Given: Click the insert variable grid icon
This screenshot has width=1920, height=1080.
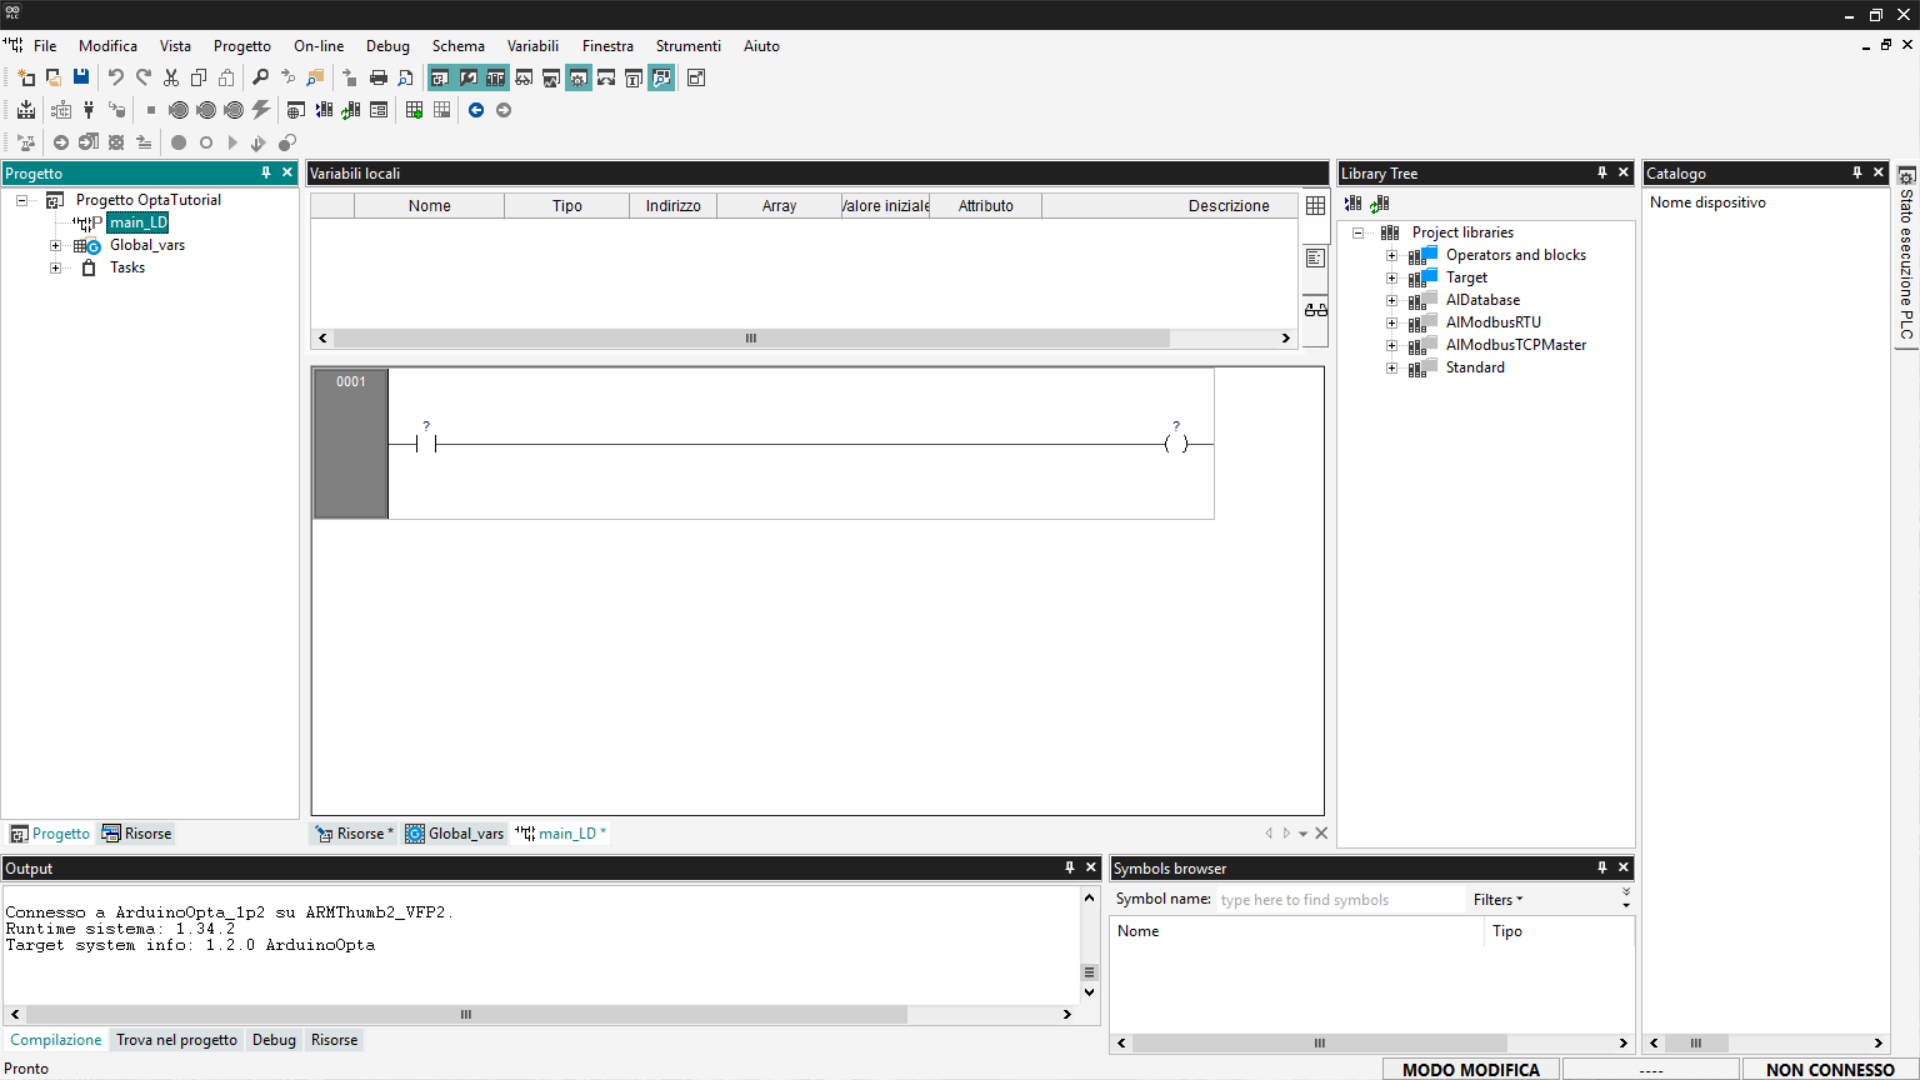Looking at the screenshot, I should pos(414,110).
